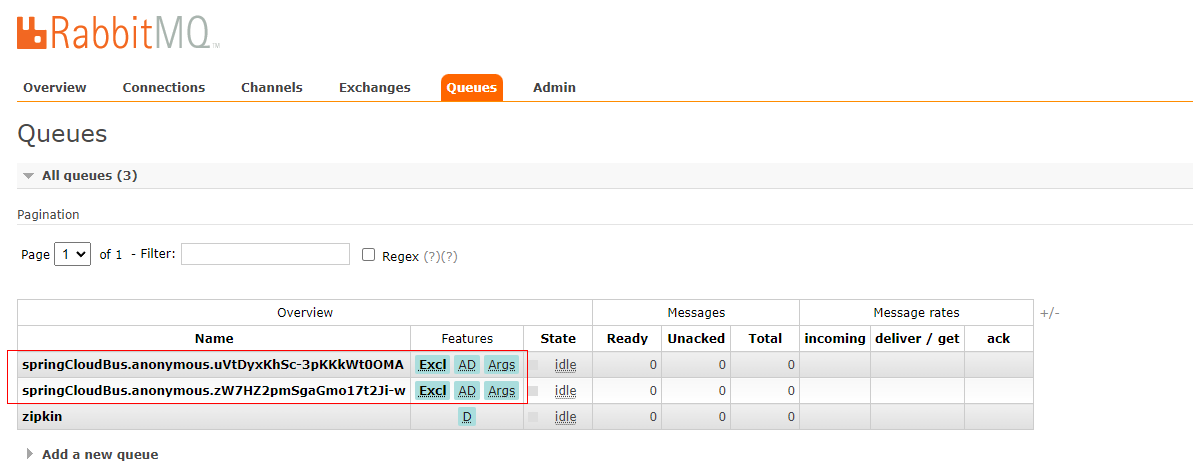
Task: Open the Overview tab
Action: pos(55,88)
